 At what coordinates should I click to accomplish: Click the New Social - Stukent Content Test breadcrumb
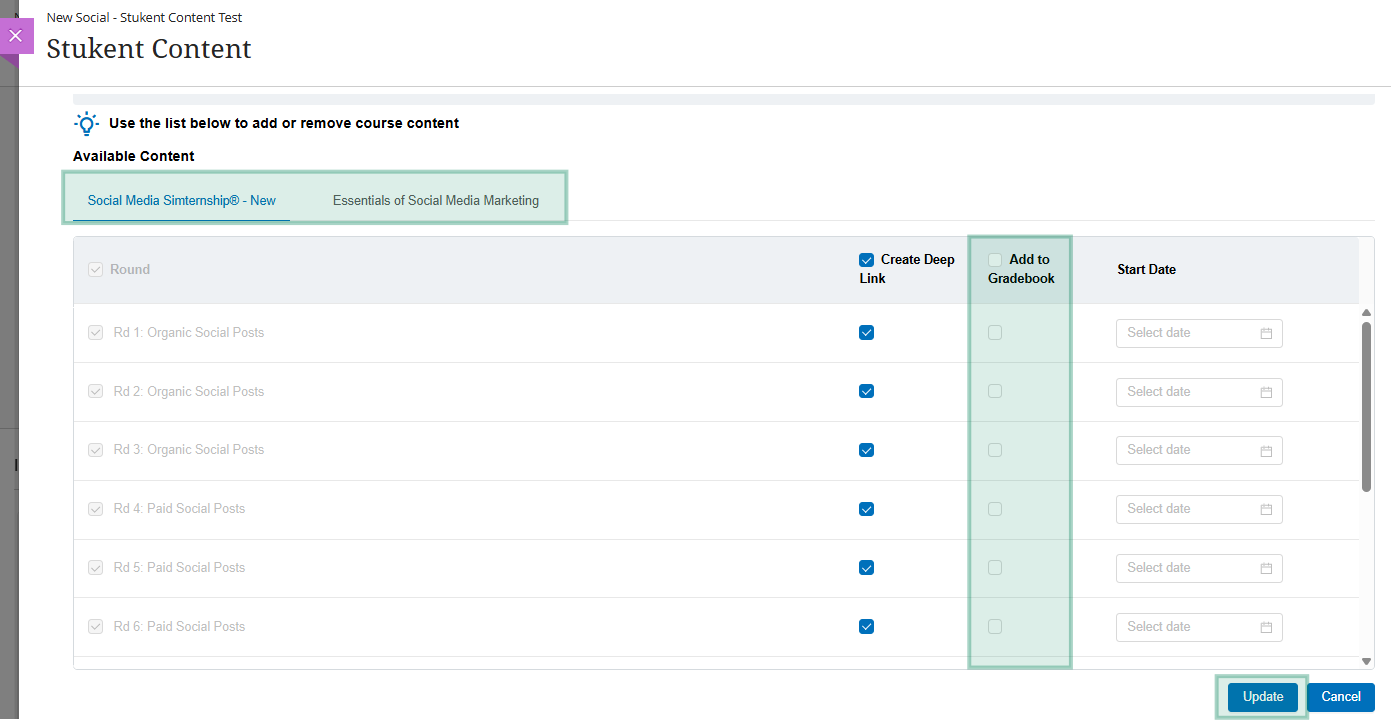(144, 17)
